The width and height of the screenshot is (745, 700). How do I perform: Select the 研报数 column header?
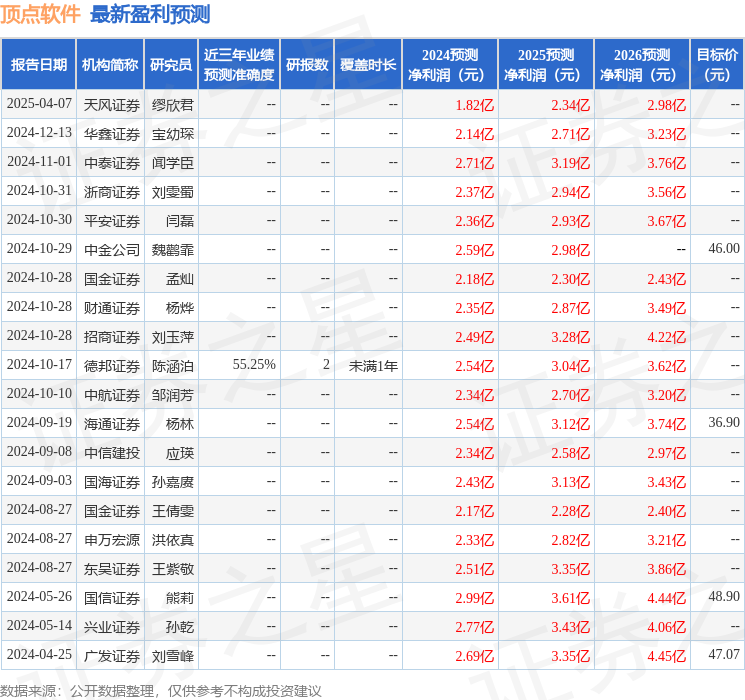pyautogui.click(x=307, y=64)
